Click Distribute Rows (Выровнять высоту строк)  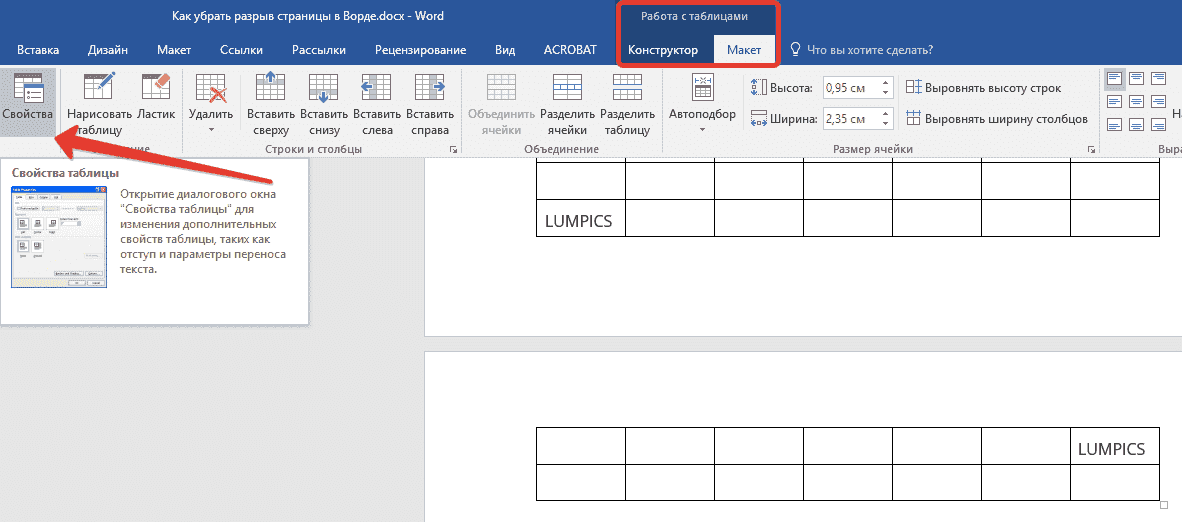pos(983,88)
